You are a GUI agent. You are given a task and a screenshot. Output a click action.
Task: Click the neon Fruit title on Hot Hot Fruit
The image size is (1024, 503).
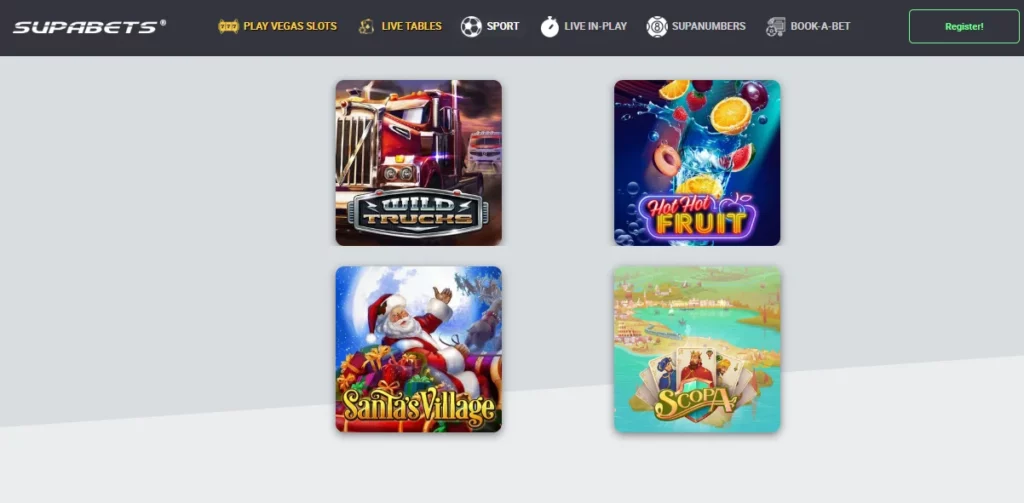coord(701,223)
